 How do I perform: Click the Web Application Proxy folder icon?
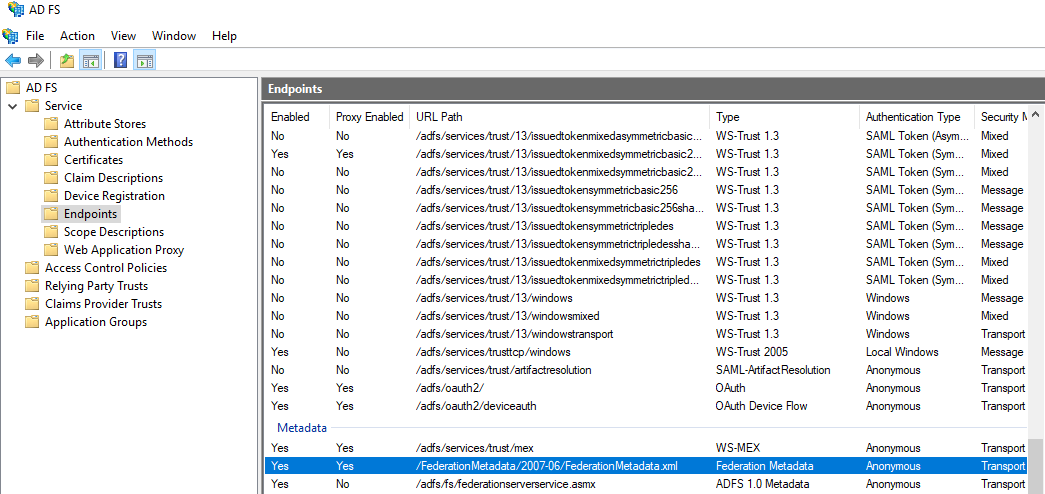51,249
